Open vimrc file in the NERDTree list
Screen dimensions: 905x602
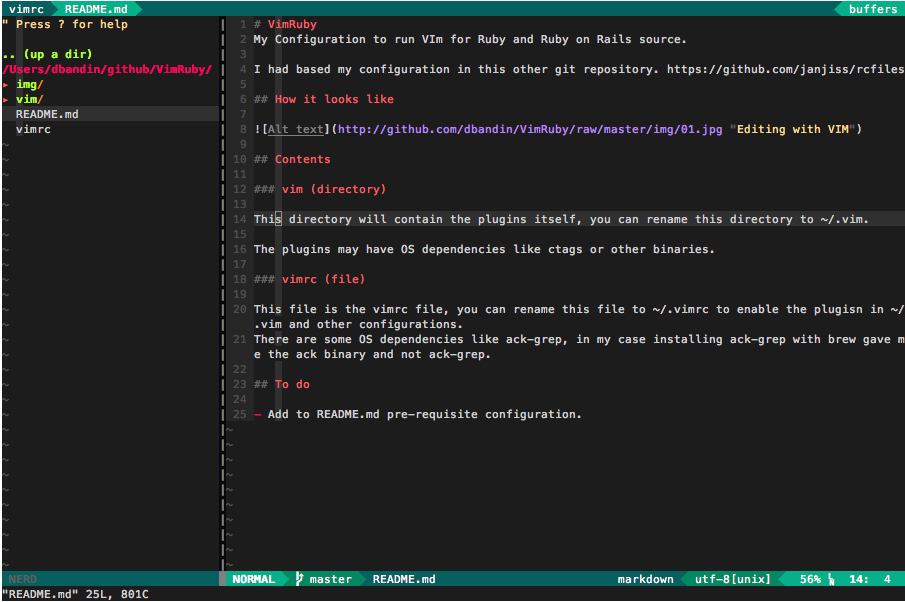[x=33, y=129]
